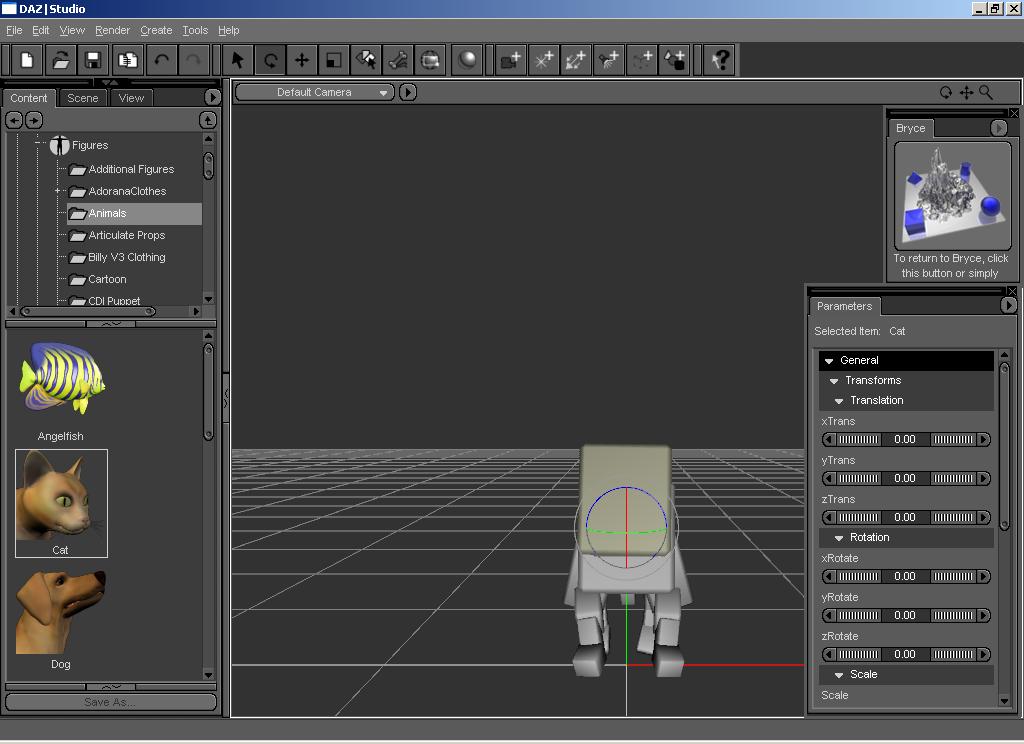Screen dimensions: 1024x744
Task: Open the Tools menu
Action: pos(195,30)
